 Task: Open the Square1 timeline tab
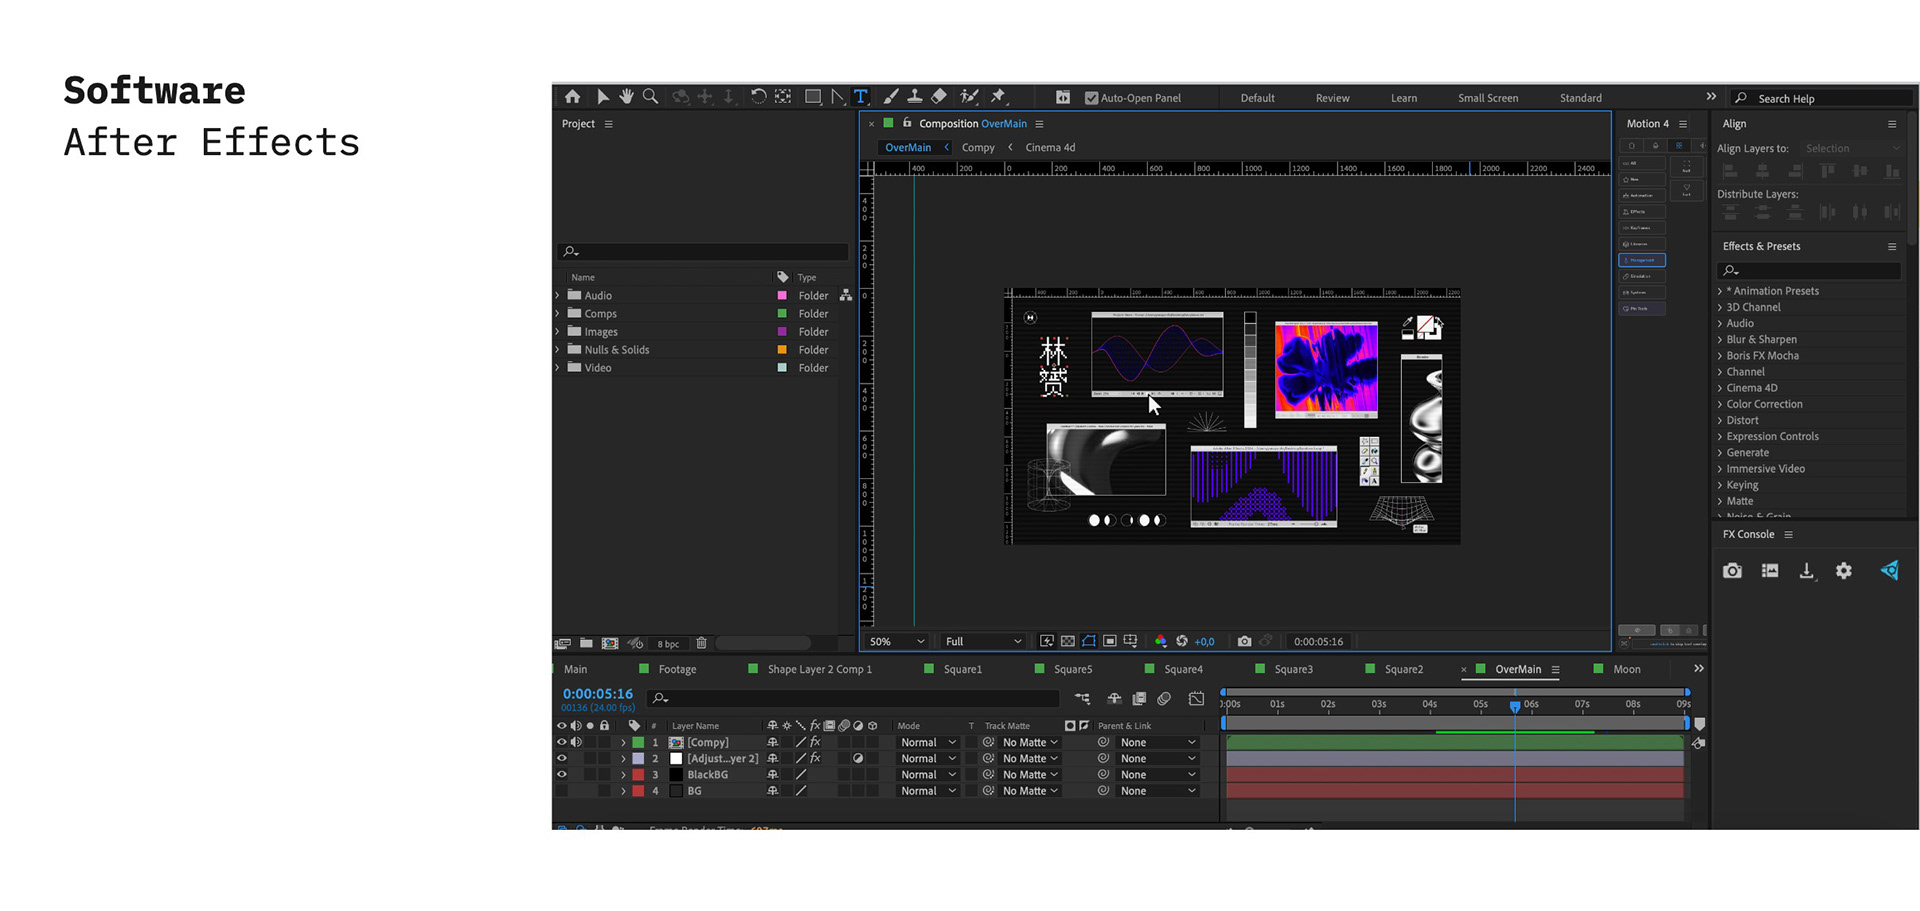963,669
